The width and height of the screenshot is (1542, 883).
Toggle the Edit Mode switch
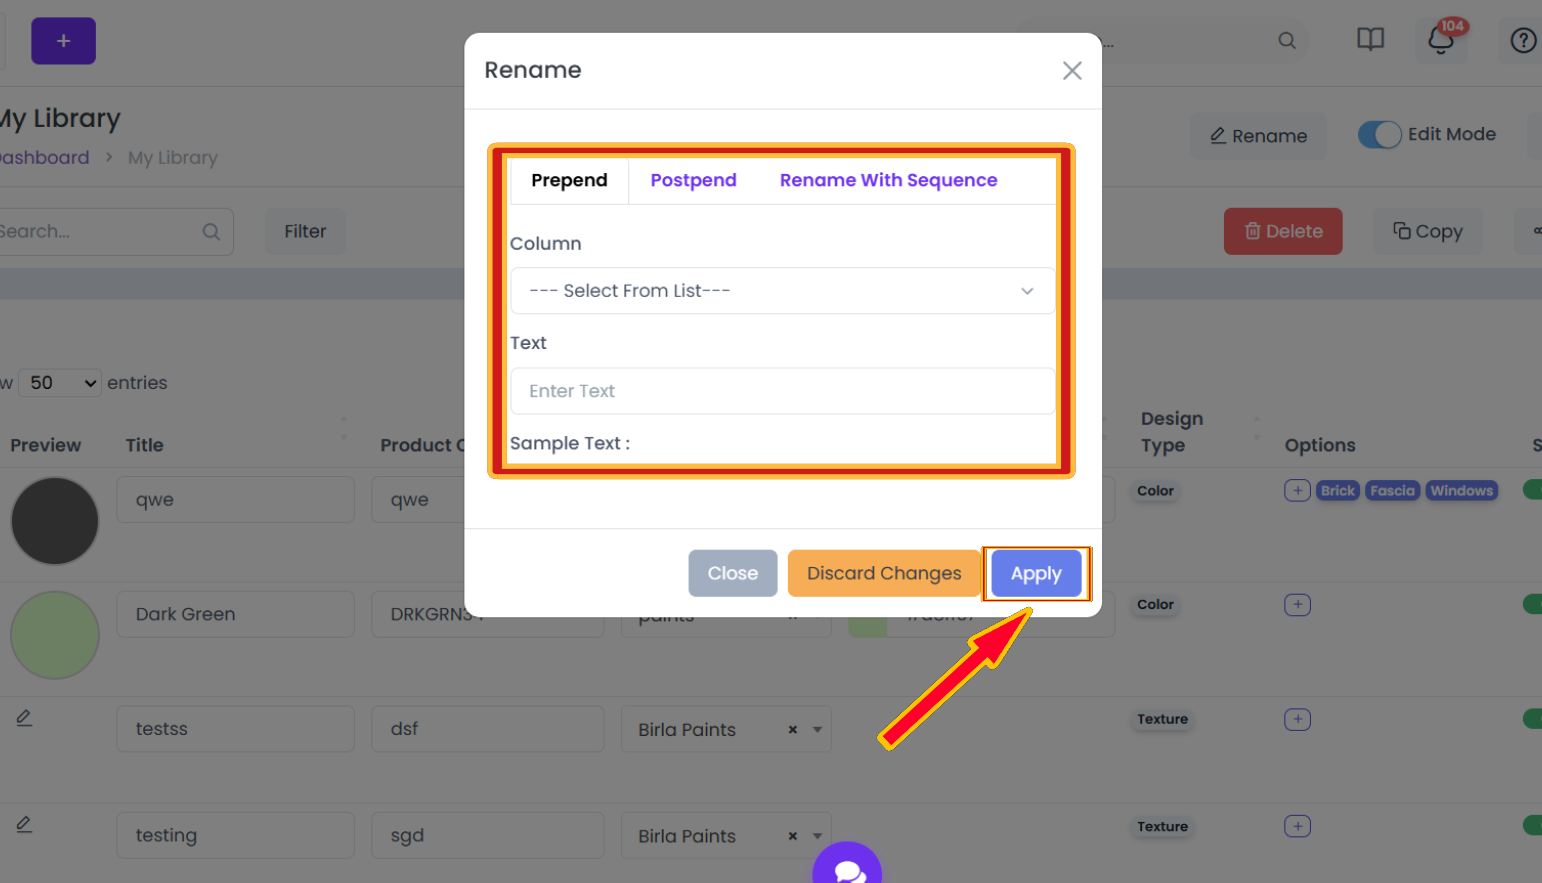1379,135
